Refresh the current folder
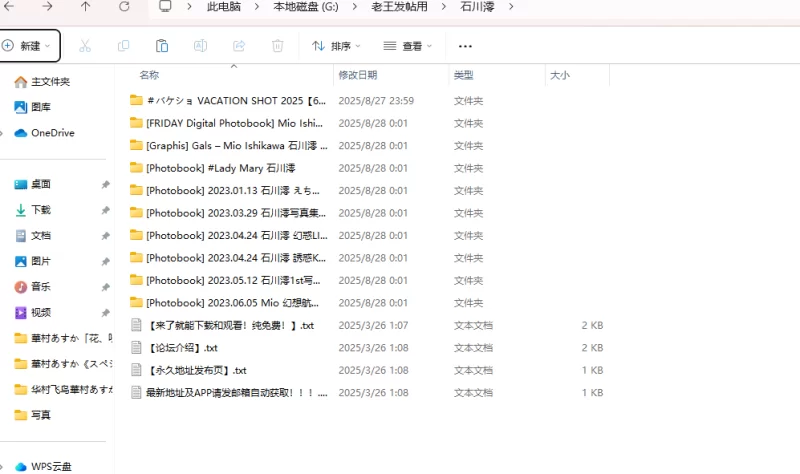This screenshot has height=474, width=800. 124,7
